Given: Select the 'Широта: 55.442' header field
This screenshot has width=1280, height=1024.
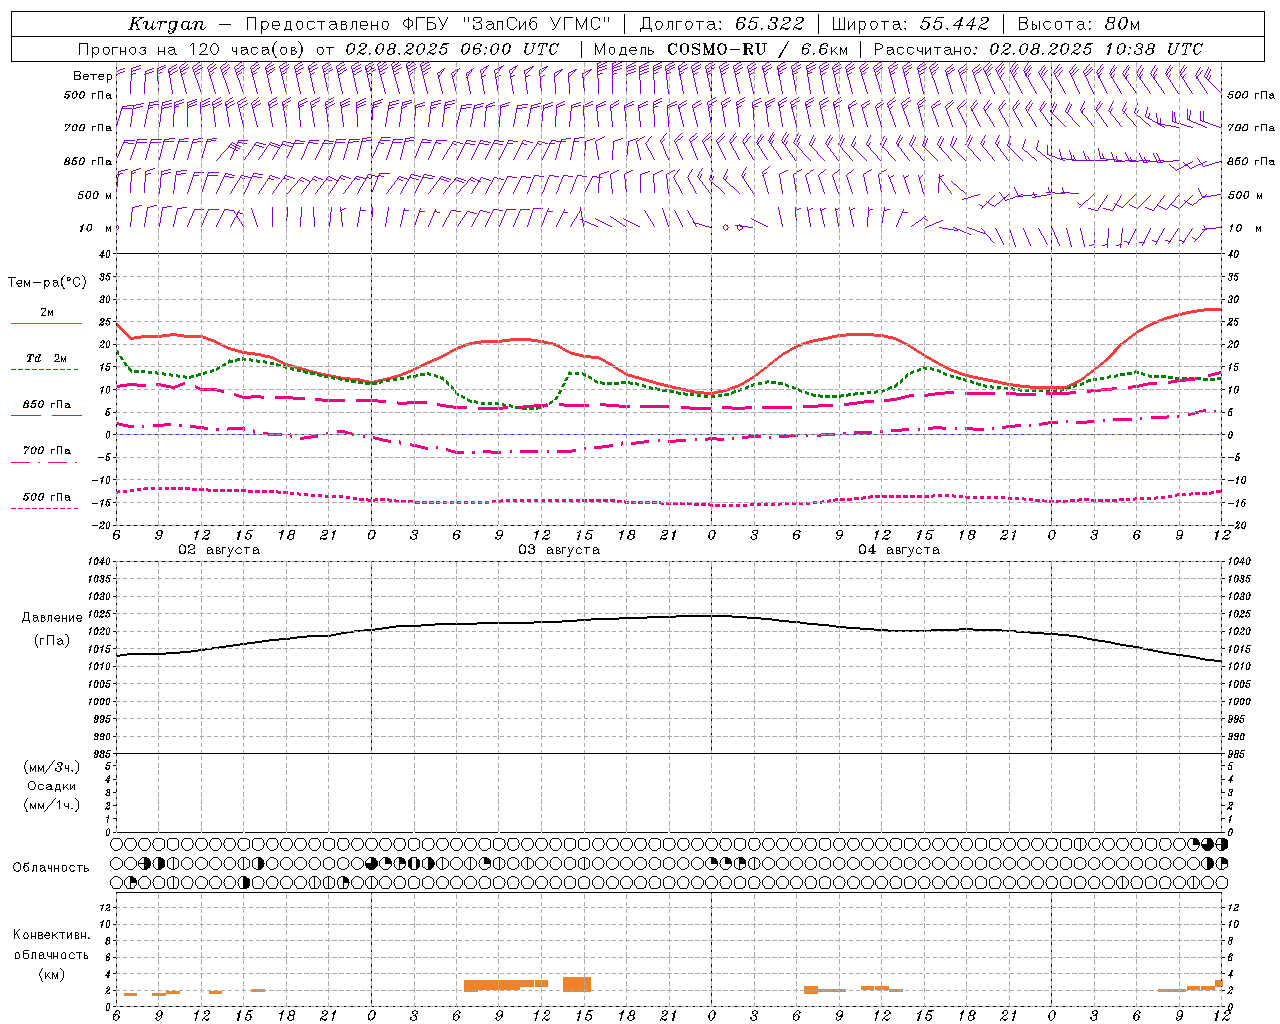Looking at the screenshot, I should coord(911,24).
